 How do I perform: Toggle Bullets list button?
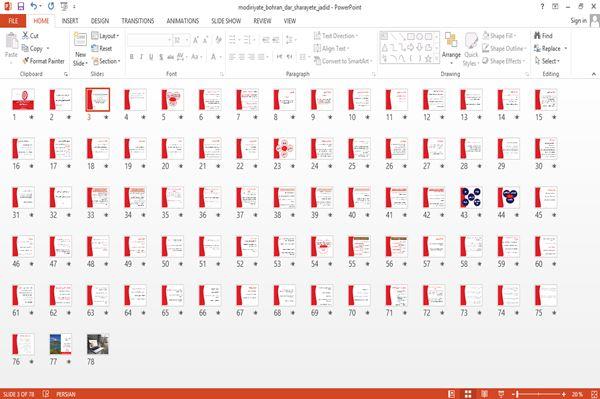[232, 40]
